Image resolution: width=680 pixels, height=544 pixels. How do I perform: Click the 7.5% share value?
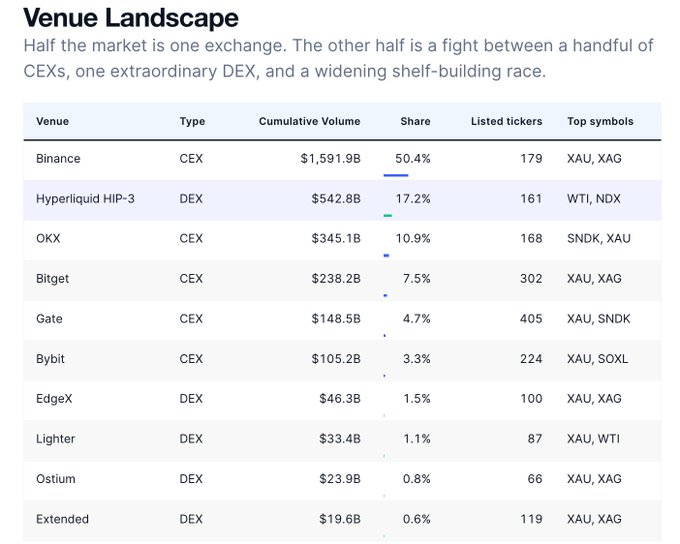pyautogui.click(x=417, y=279)
